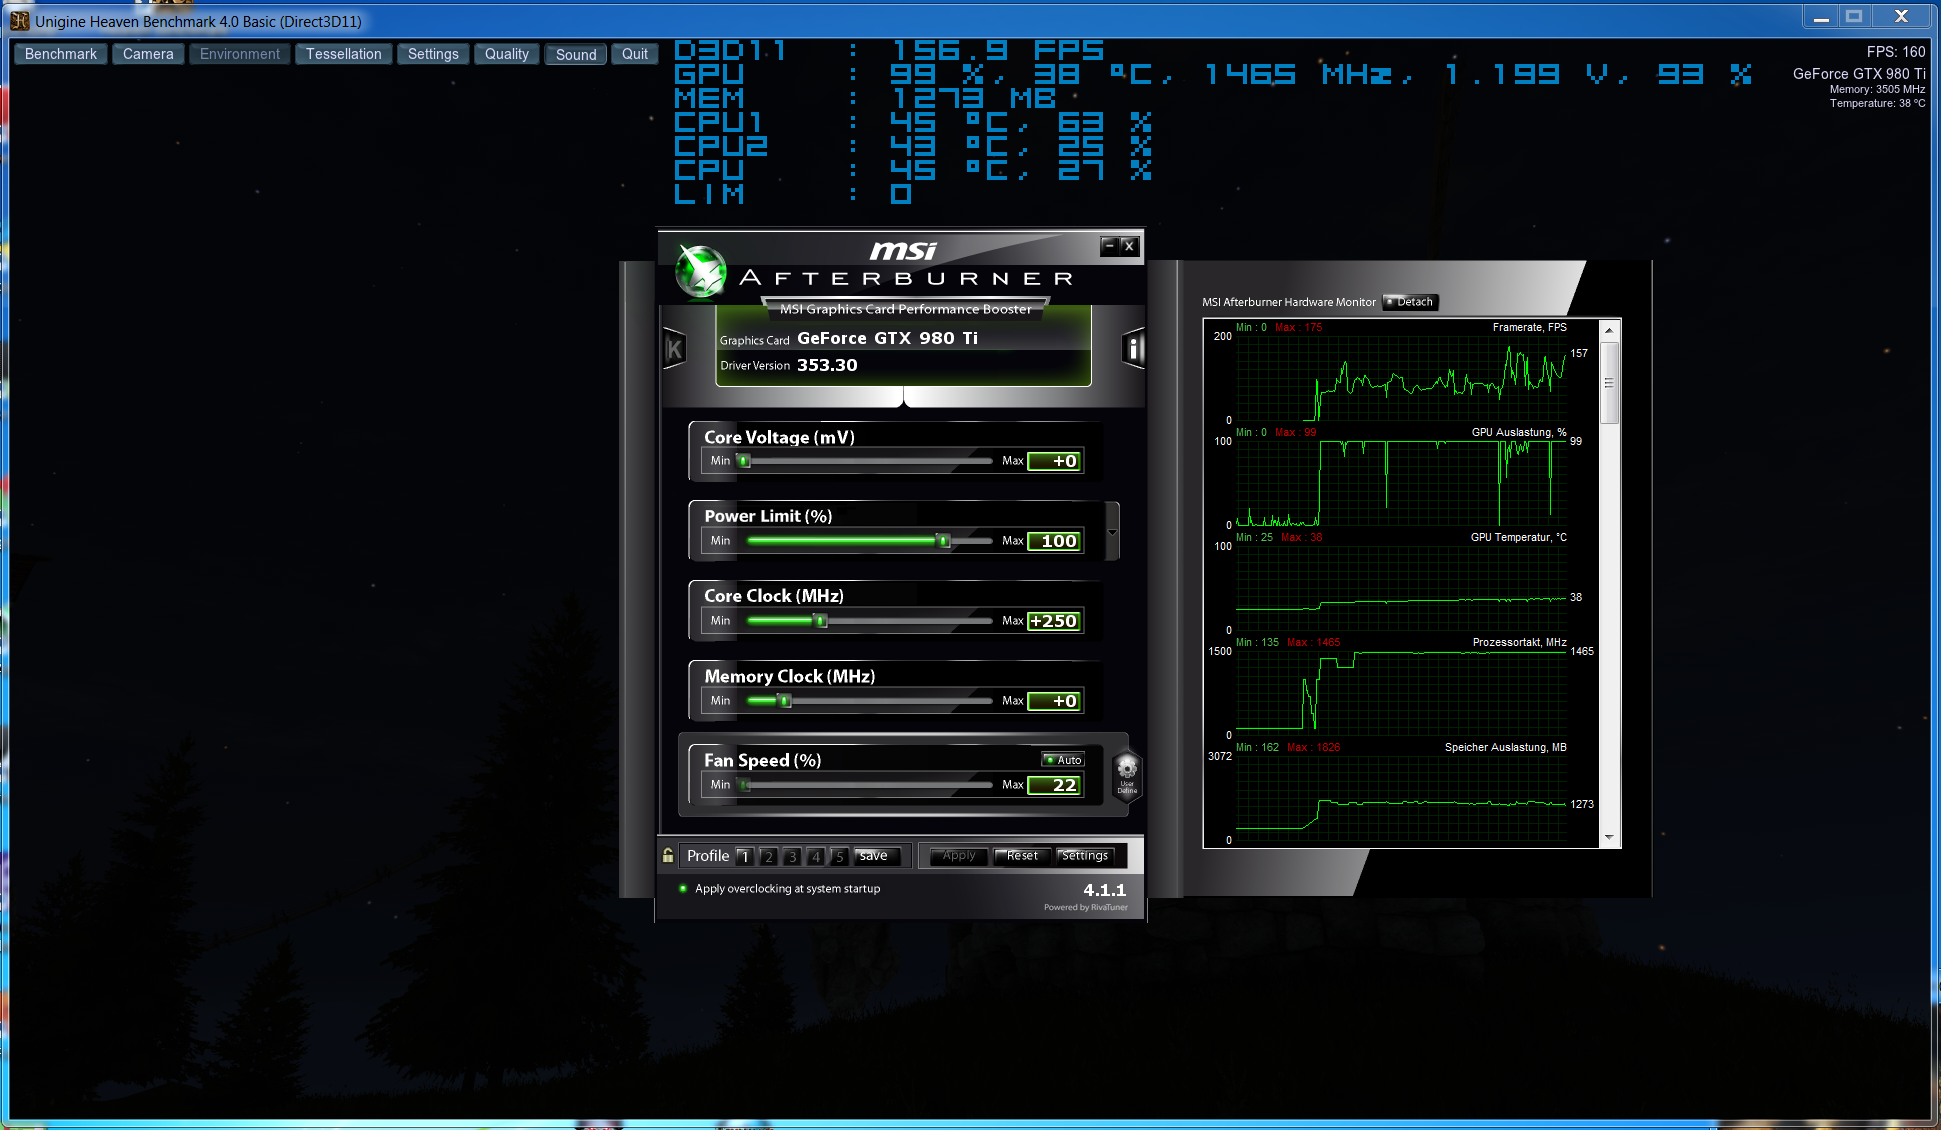The image size is (1941, 1130).
Task: Click the User Define fan gear icon
Action: tap(1127, 773)
